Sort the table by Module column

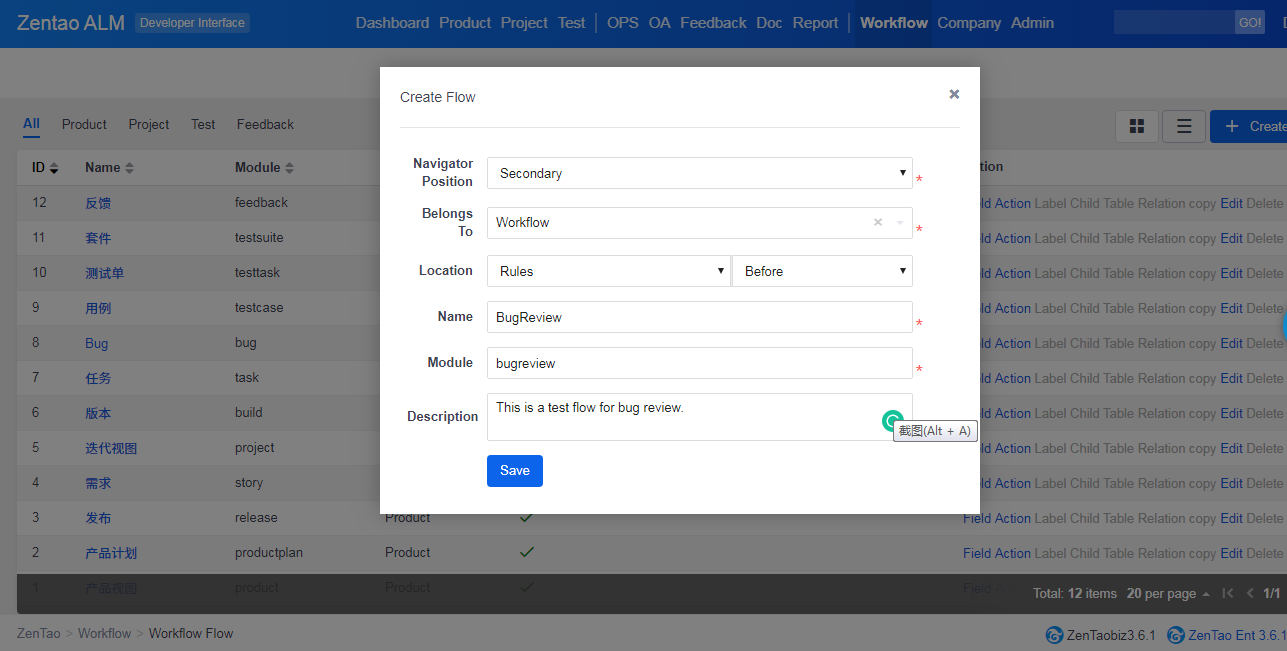(x=264, y=168)
